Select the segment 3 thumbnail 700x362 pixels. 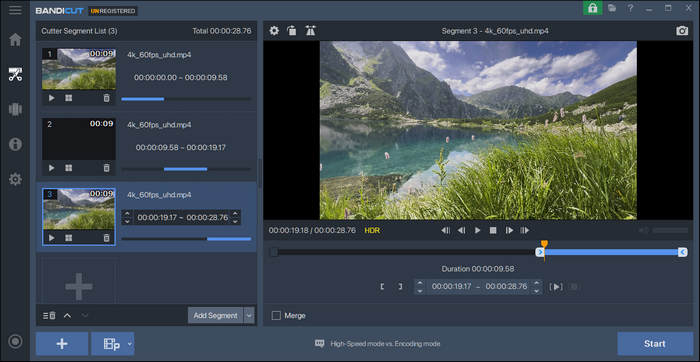coord(79,209)
